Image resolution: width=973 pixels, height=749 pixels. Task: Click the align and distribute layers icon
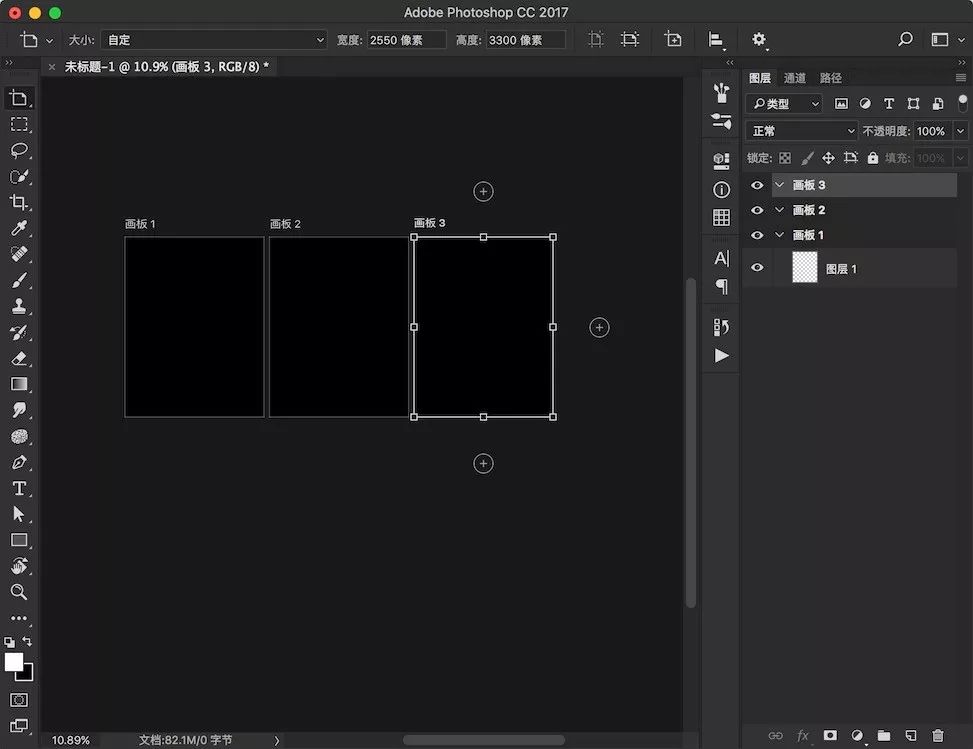(x=715, y=40)
